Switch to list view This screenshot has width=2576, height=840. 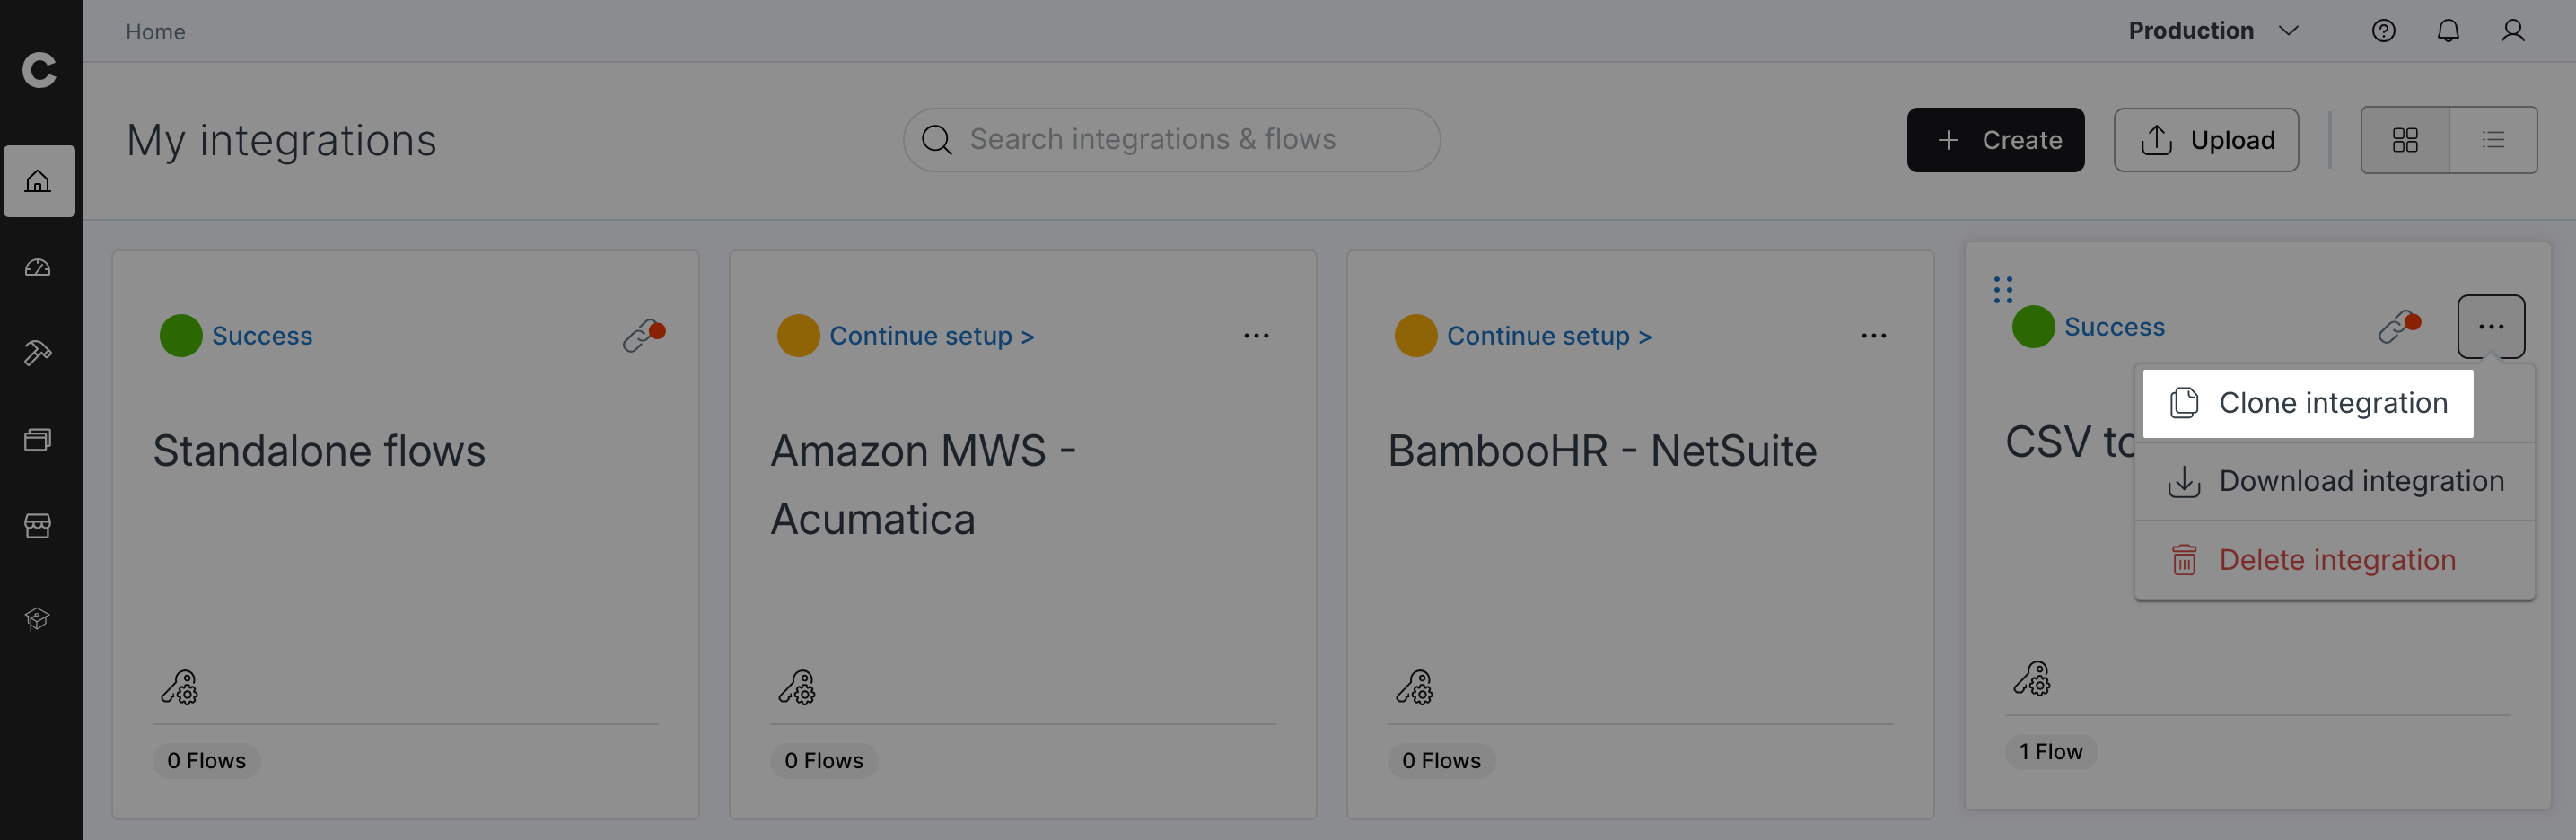[2493, 140]
